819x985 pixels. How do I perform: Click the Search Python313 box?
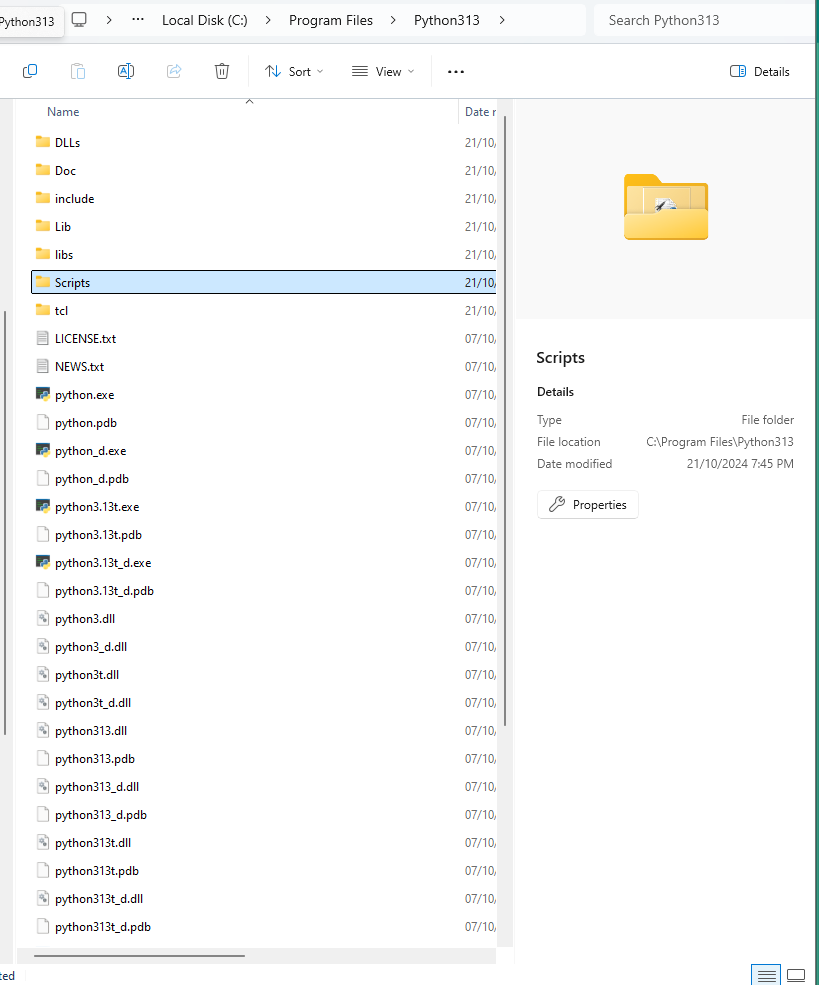click(703, 20)
